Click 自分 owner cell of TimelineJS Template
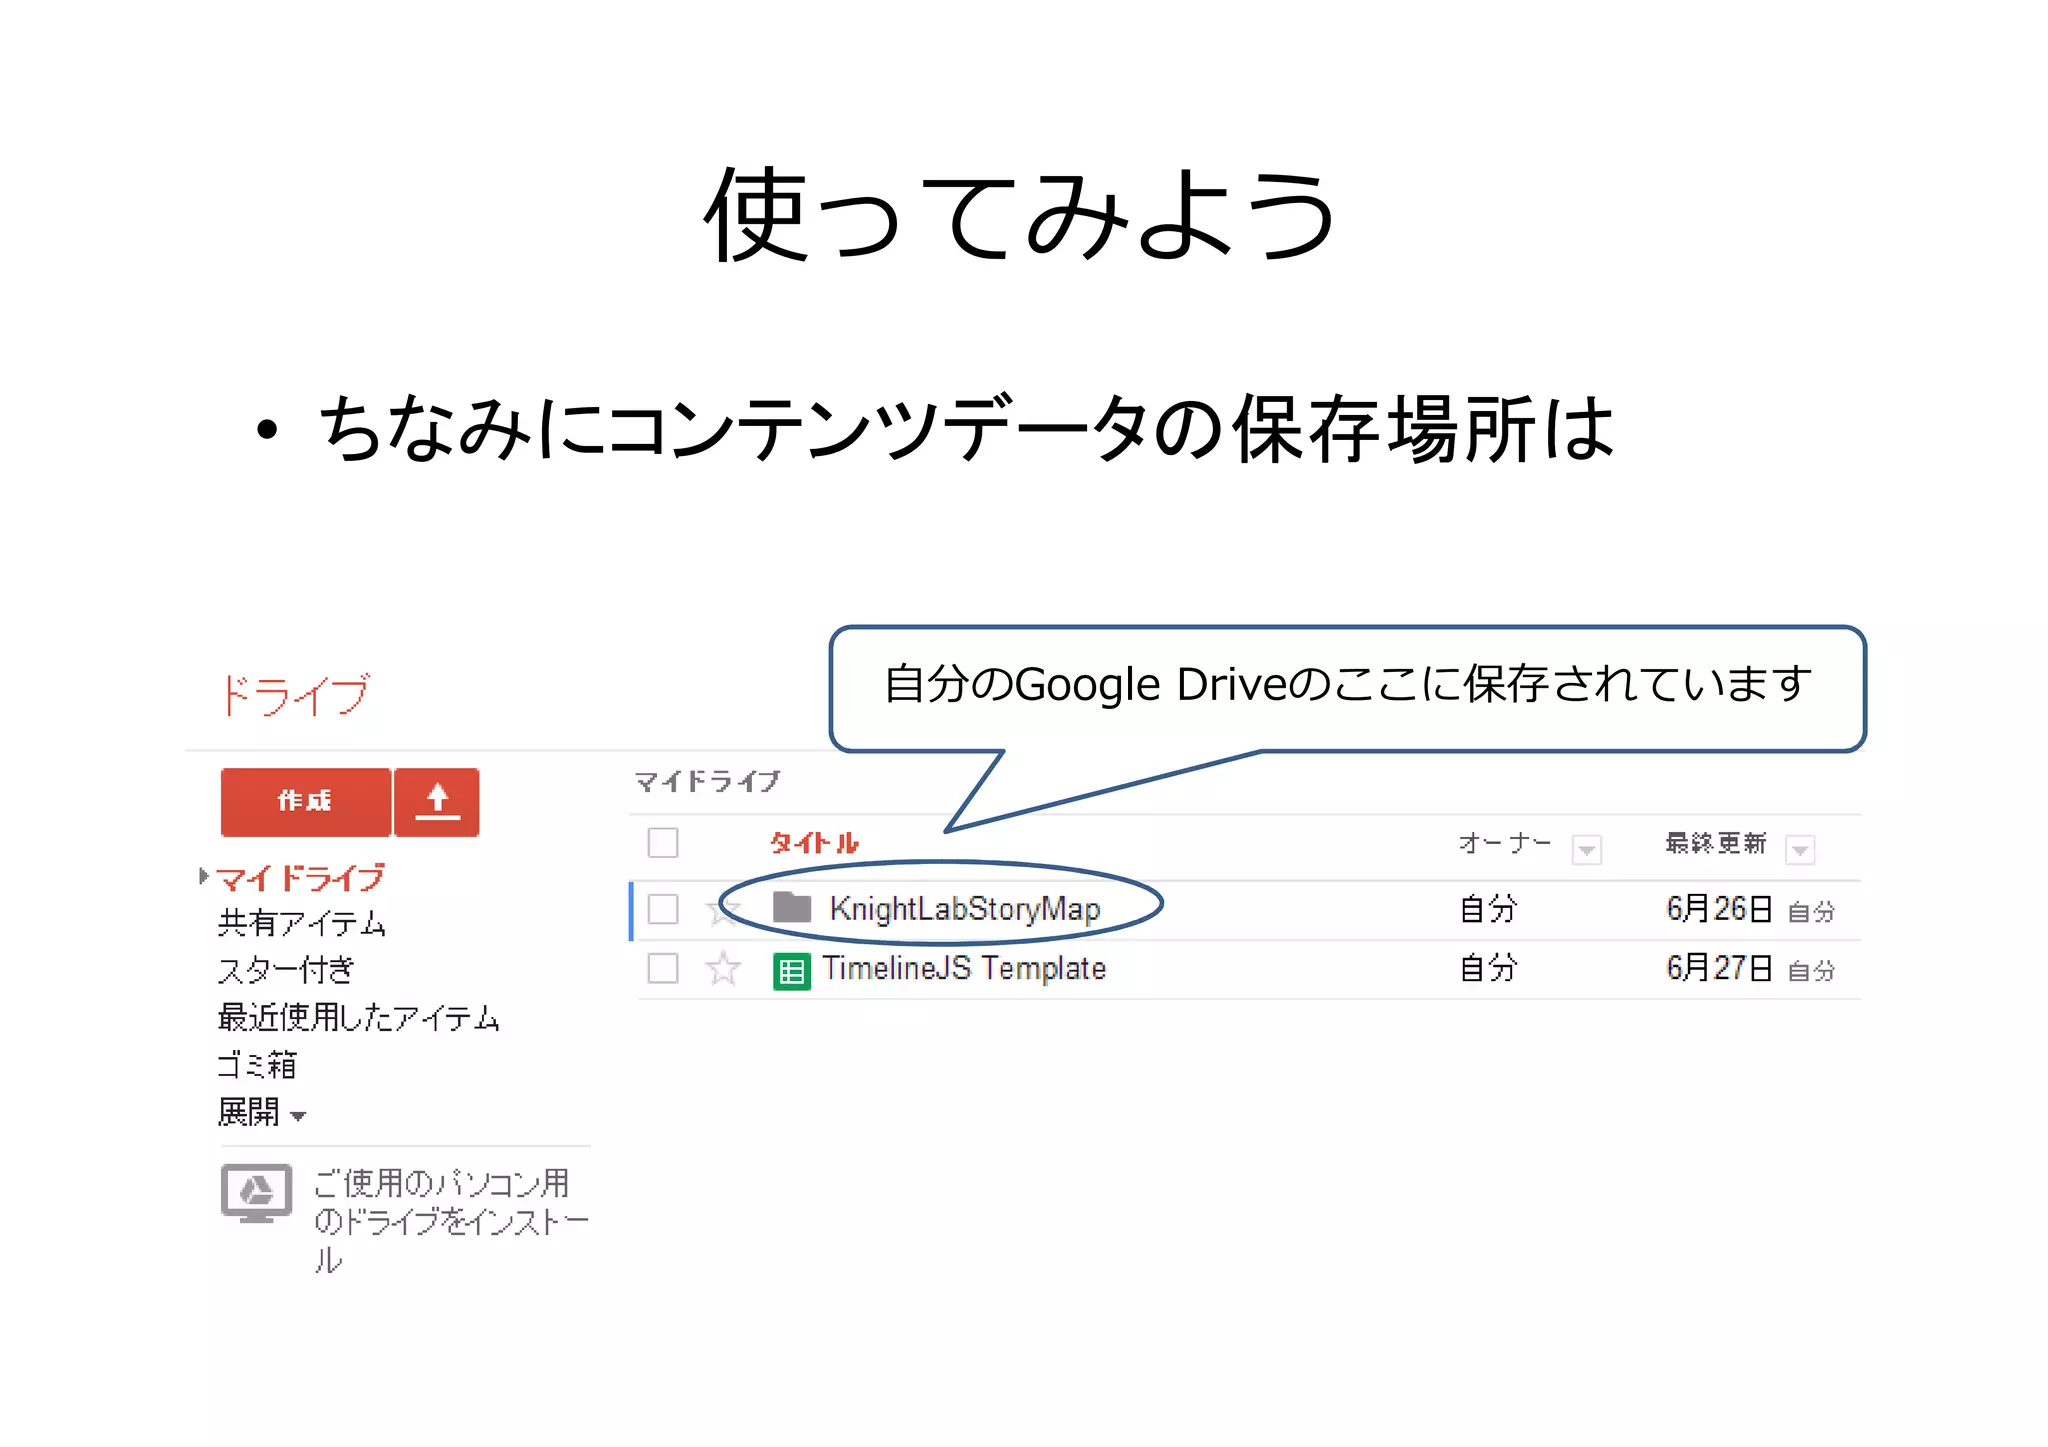Viewport: 2048px width, 1447px height. tap(1488, 968)
